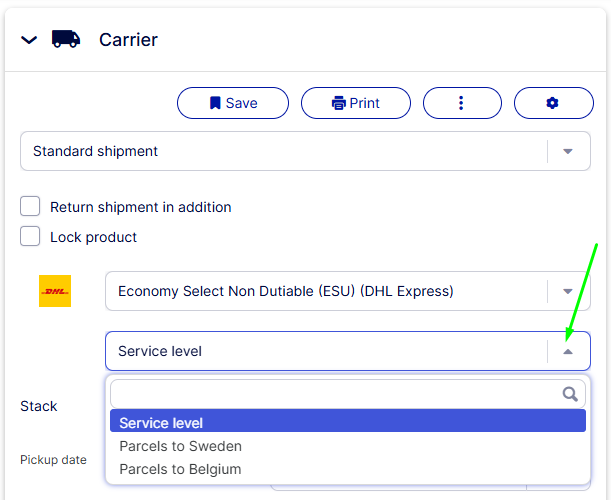Click the magnifier search icon
Screen dimensions: 611x500
[x=570, y=394]
